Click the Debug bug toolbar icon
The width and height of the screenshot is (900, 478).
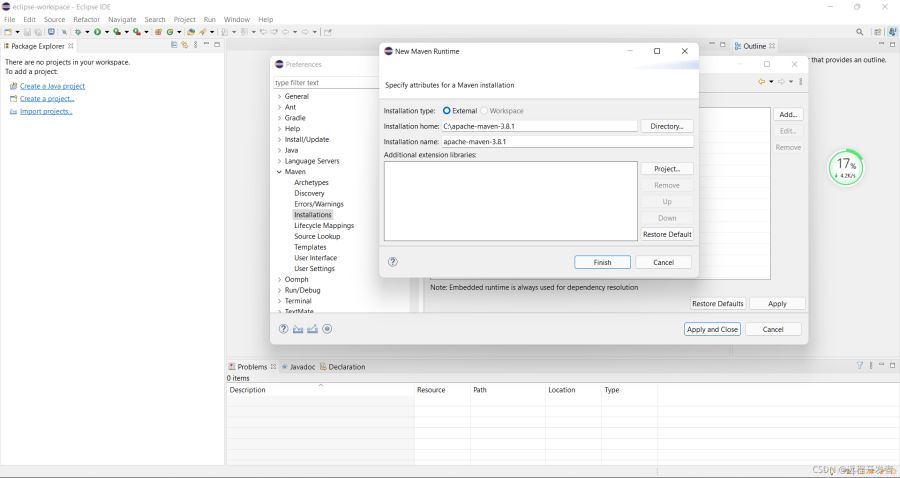pyautogui.click(x=77, y=32)
